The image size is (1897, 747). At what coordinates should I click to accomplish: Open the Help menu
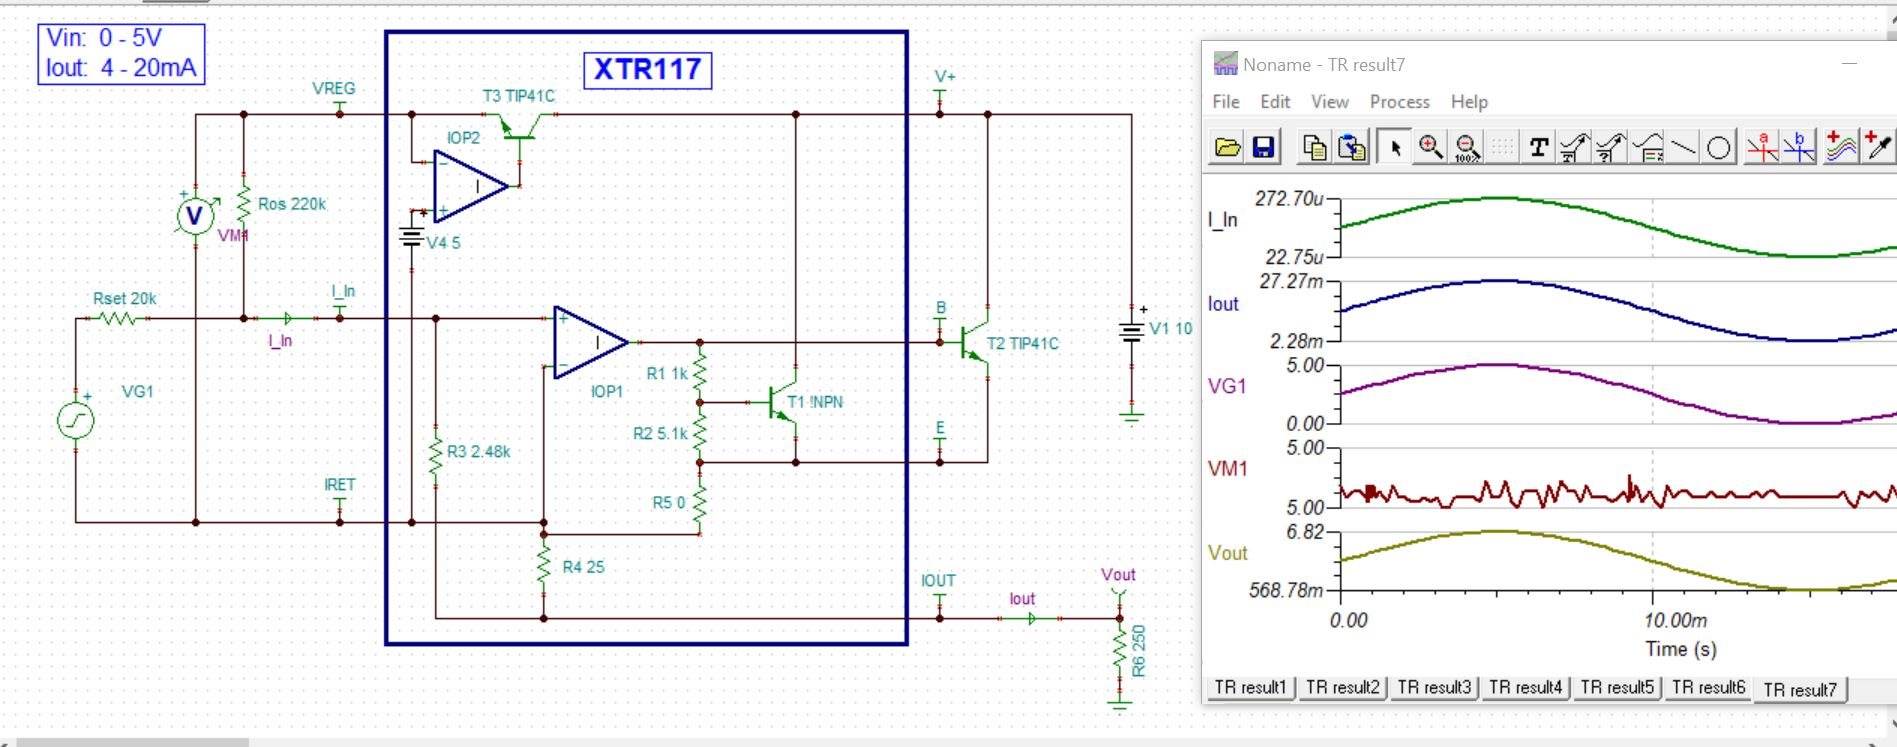1469,102
